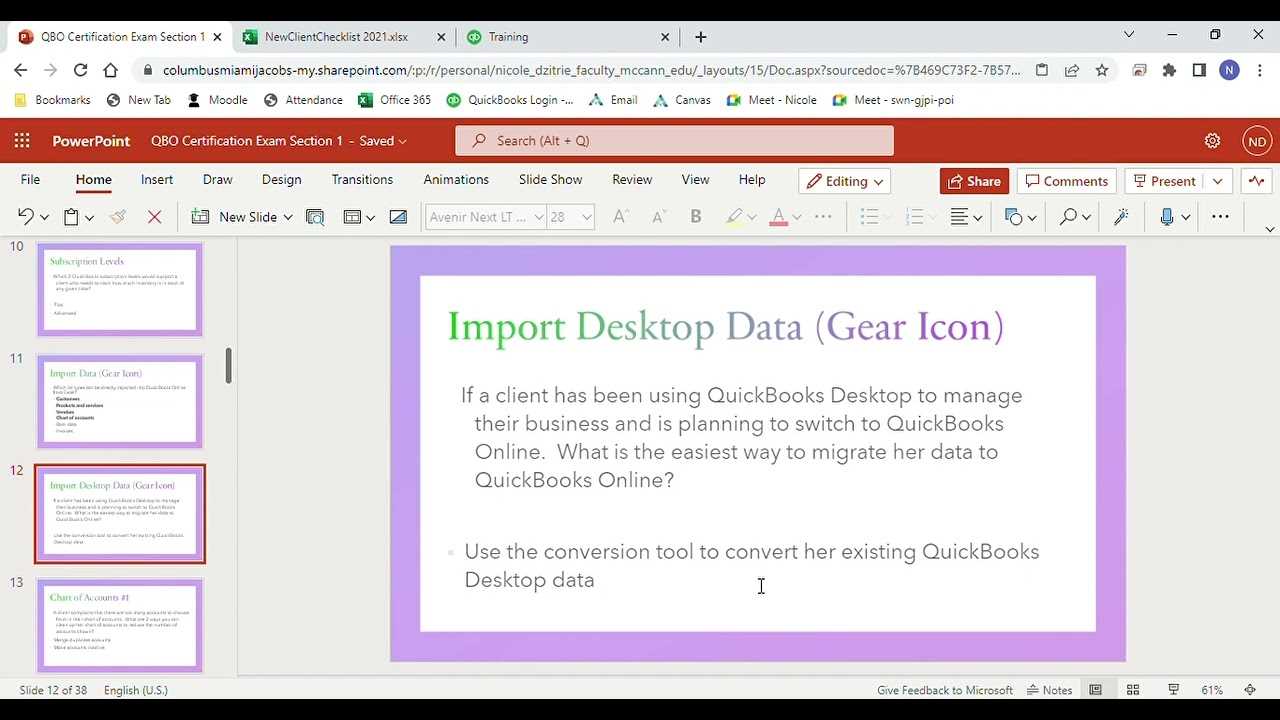Click the text alignment icon
Image resolution: width=1280 pixels, height=720 pixels.
click(959, 217)
